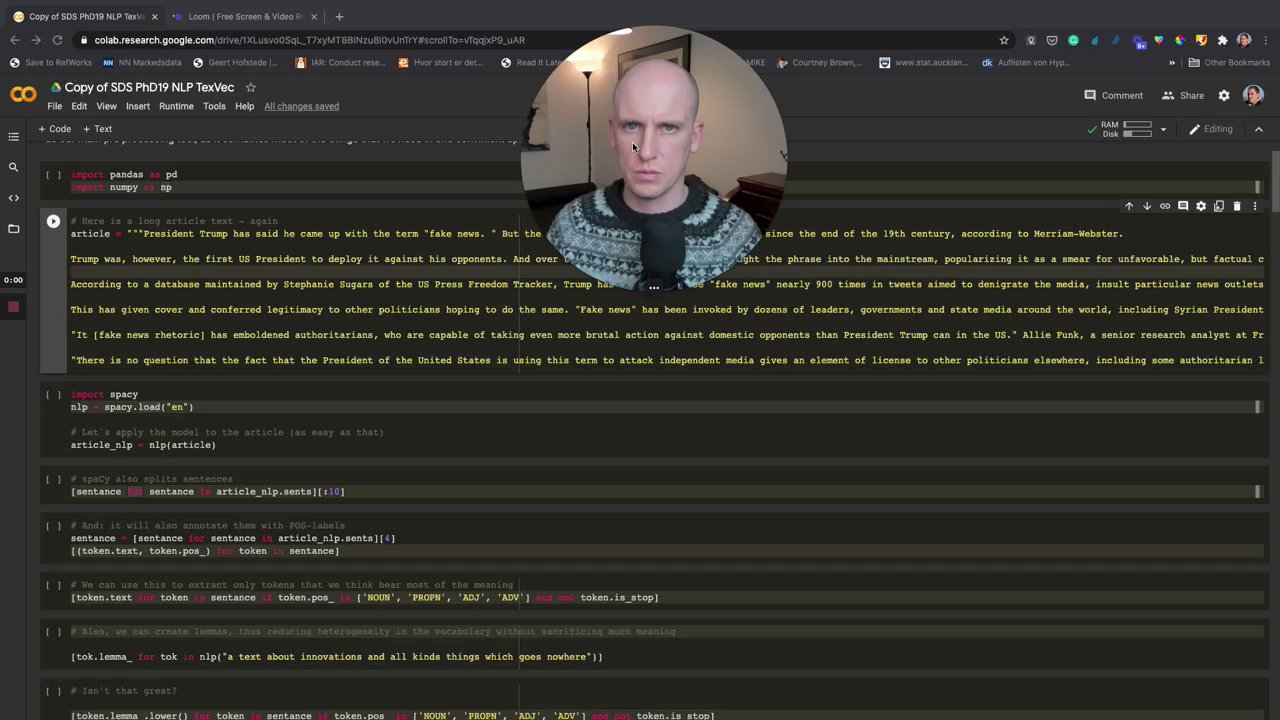Screen dimensions: 1280x720
Task: Open Chrome three-dot menu
Action: [x=1266, y=40]
